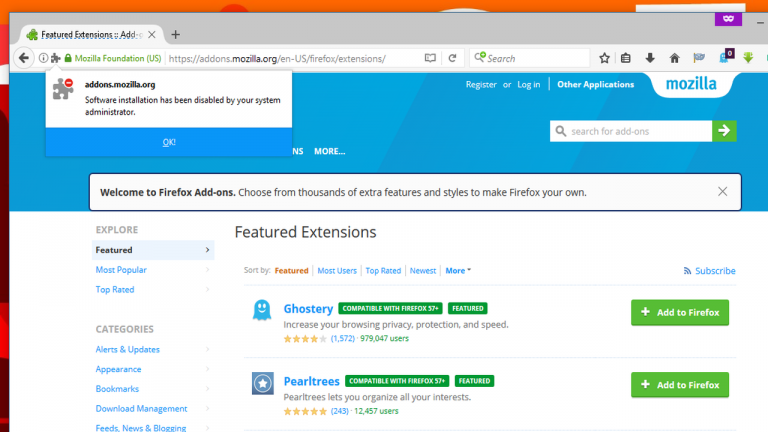Open Appearance category
The width and height of the screenshot is (768, 432).
(118, 369)
